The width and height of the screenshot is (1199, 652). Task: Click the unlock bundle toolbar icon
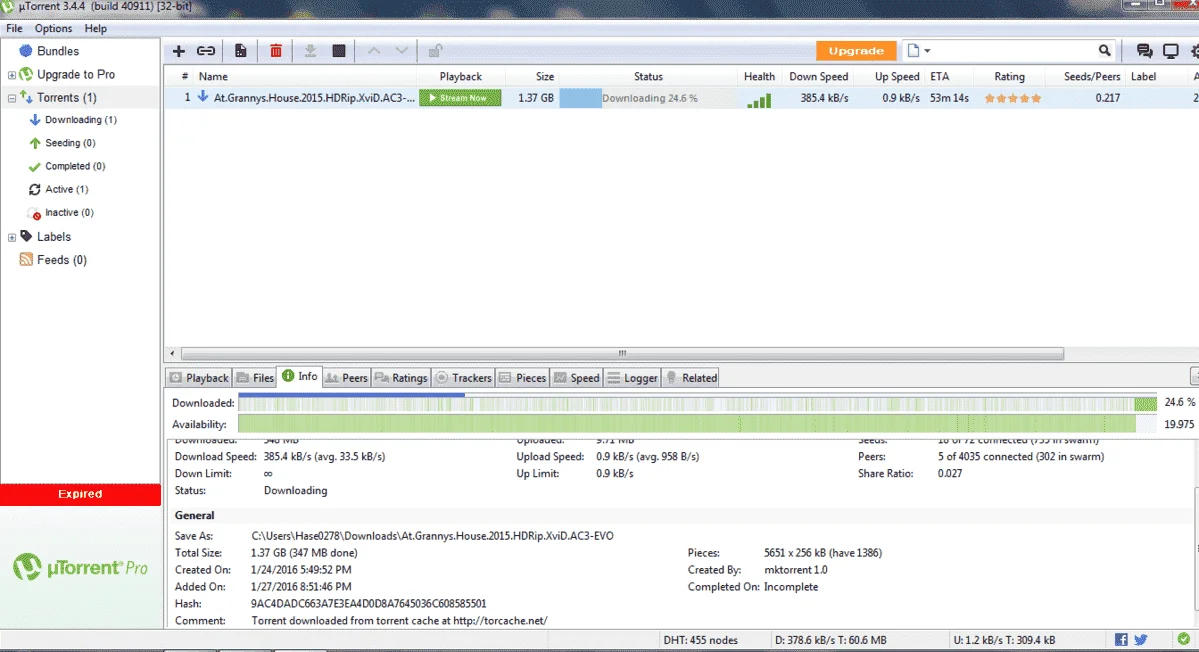point(435,51)
